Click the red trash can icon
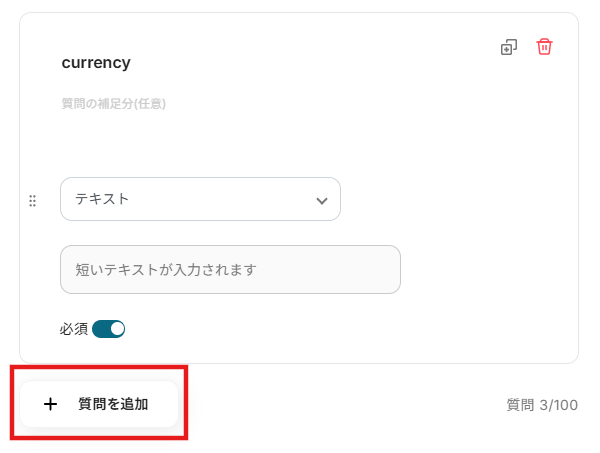This screenshot has width=600, height=453. (x=544, y=47)
